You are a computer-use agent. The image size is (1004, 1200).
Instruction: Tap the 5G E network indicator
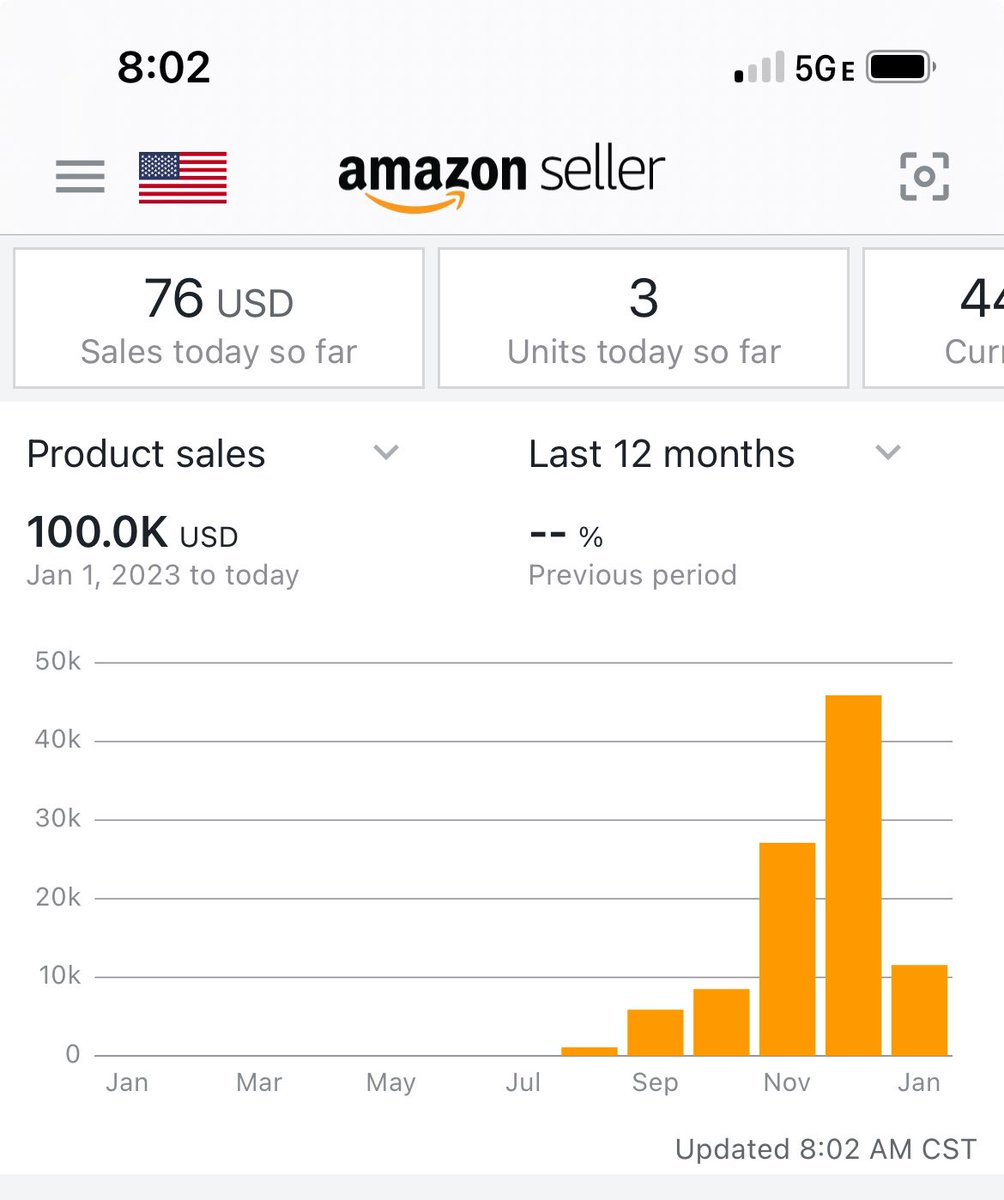[x=825, y=69]
